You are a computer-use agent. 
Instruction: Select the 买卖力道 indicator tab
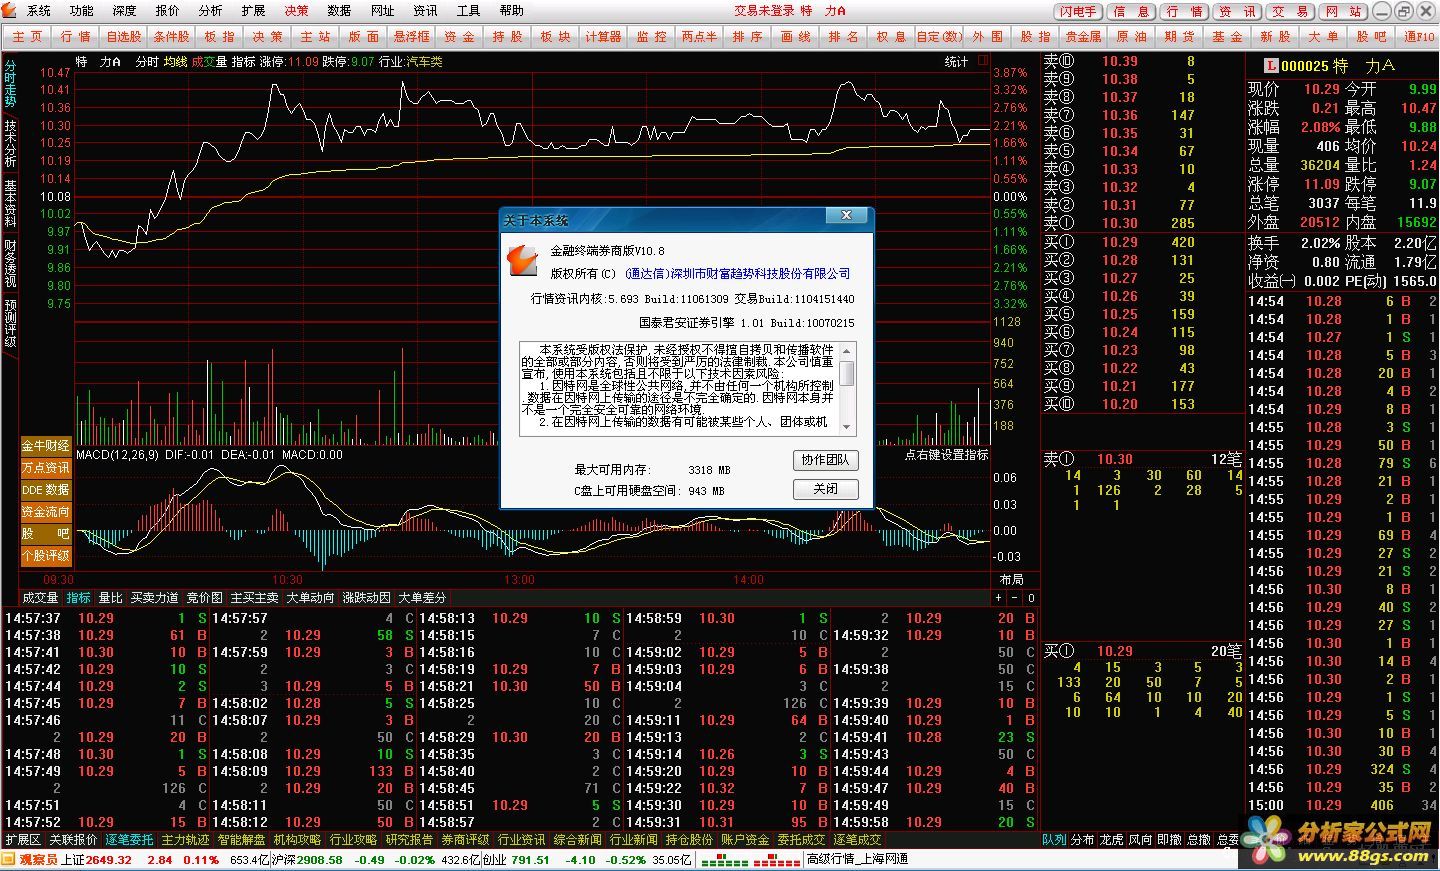(154, 597)
